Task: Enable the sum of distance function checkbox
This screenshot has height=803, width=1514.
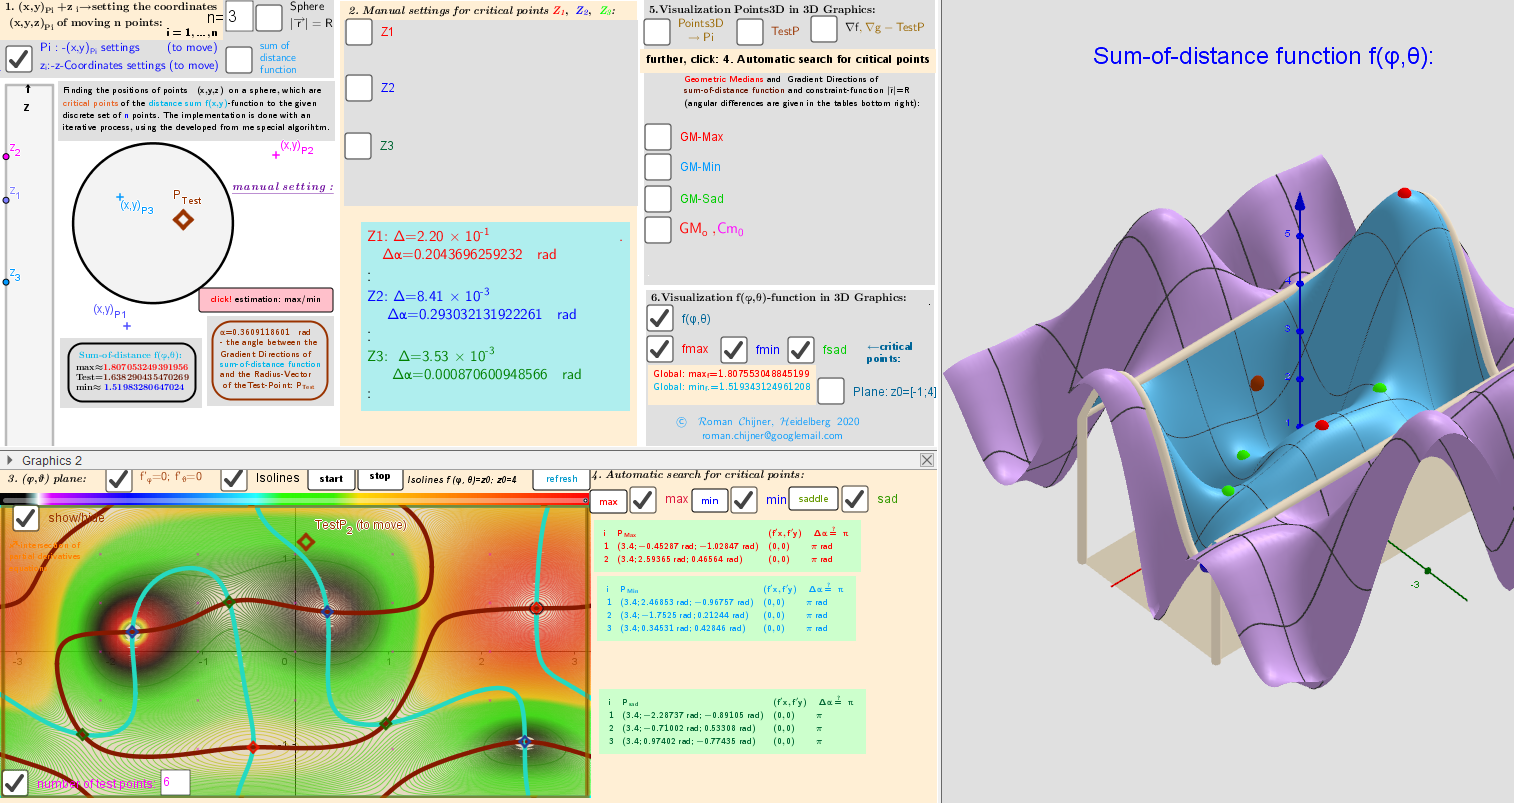Action: click(x=239, y=59)
